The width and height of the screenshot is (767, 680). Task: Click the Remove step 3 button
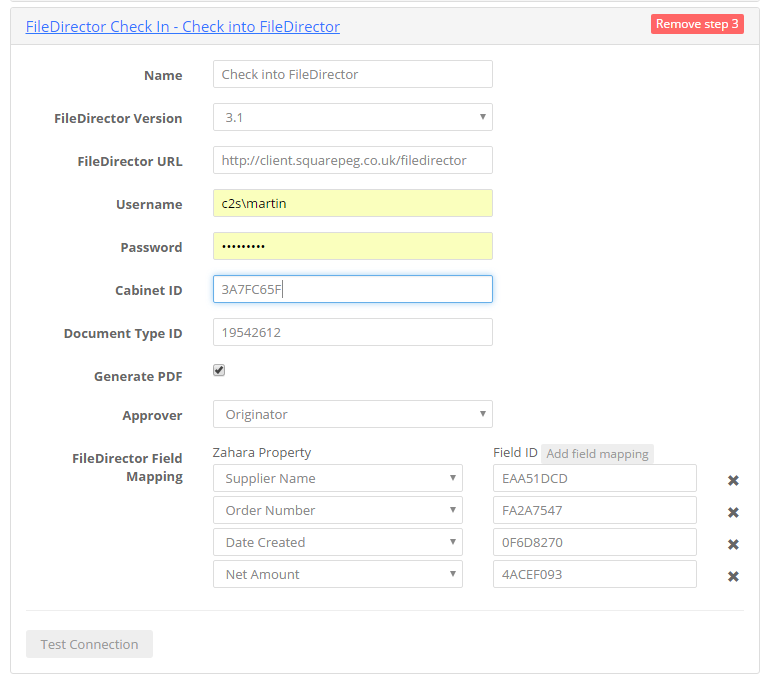pyautogui.click(x=697, y=24)
